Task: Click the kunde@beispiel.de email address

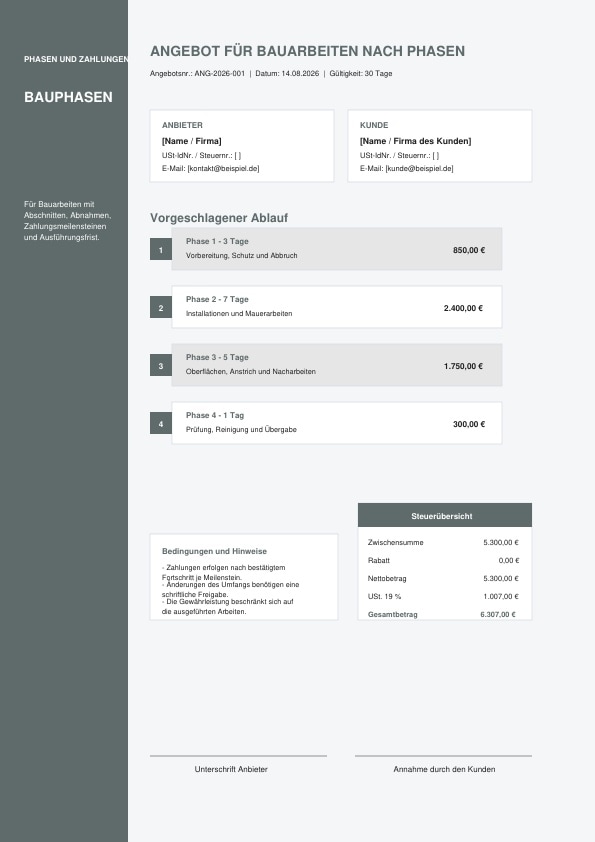Action: (419, 169)
